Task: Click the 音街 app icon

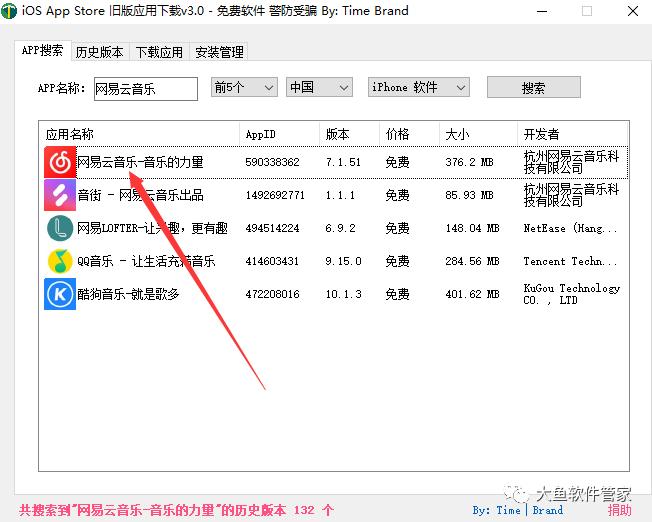Action: click(60, 195)
